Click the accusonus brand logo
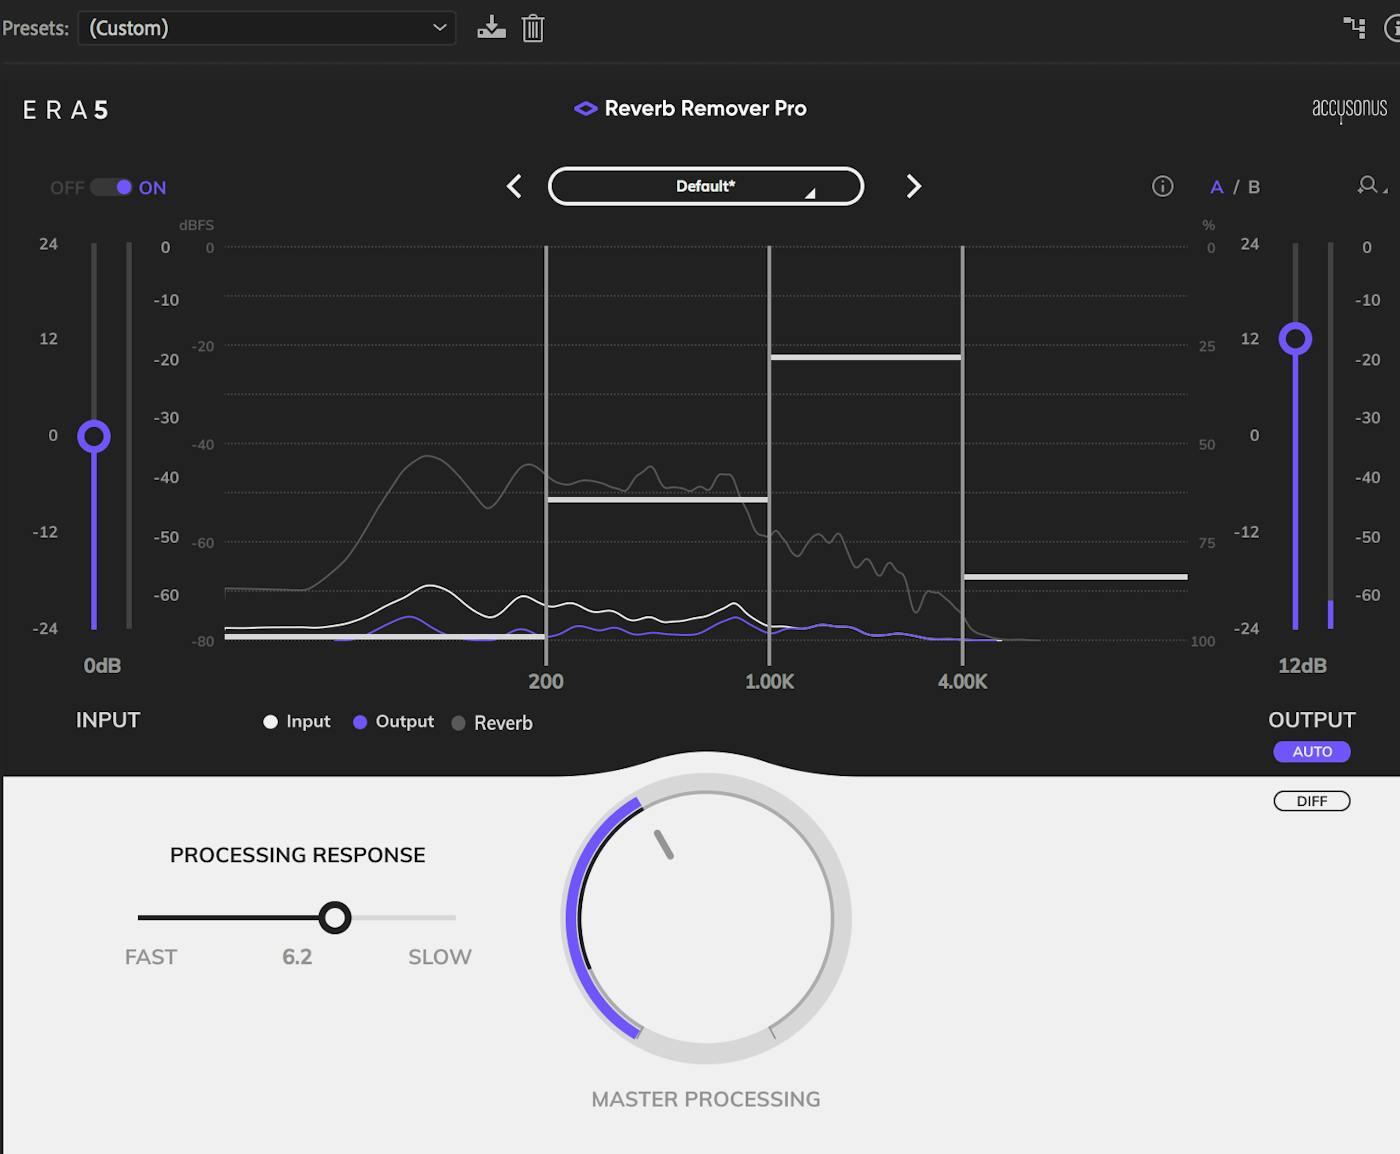The width and height of the screenshot is (1400, 1154). [x=1349, y=109]
